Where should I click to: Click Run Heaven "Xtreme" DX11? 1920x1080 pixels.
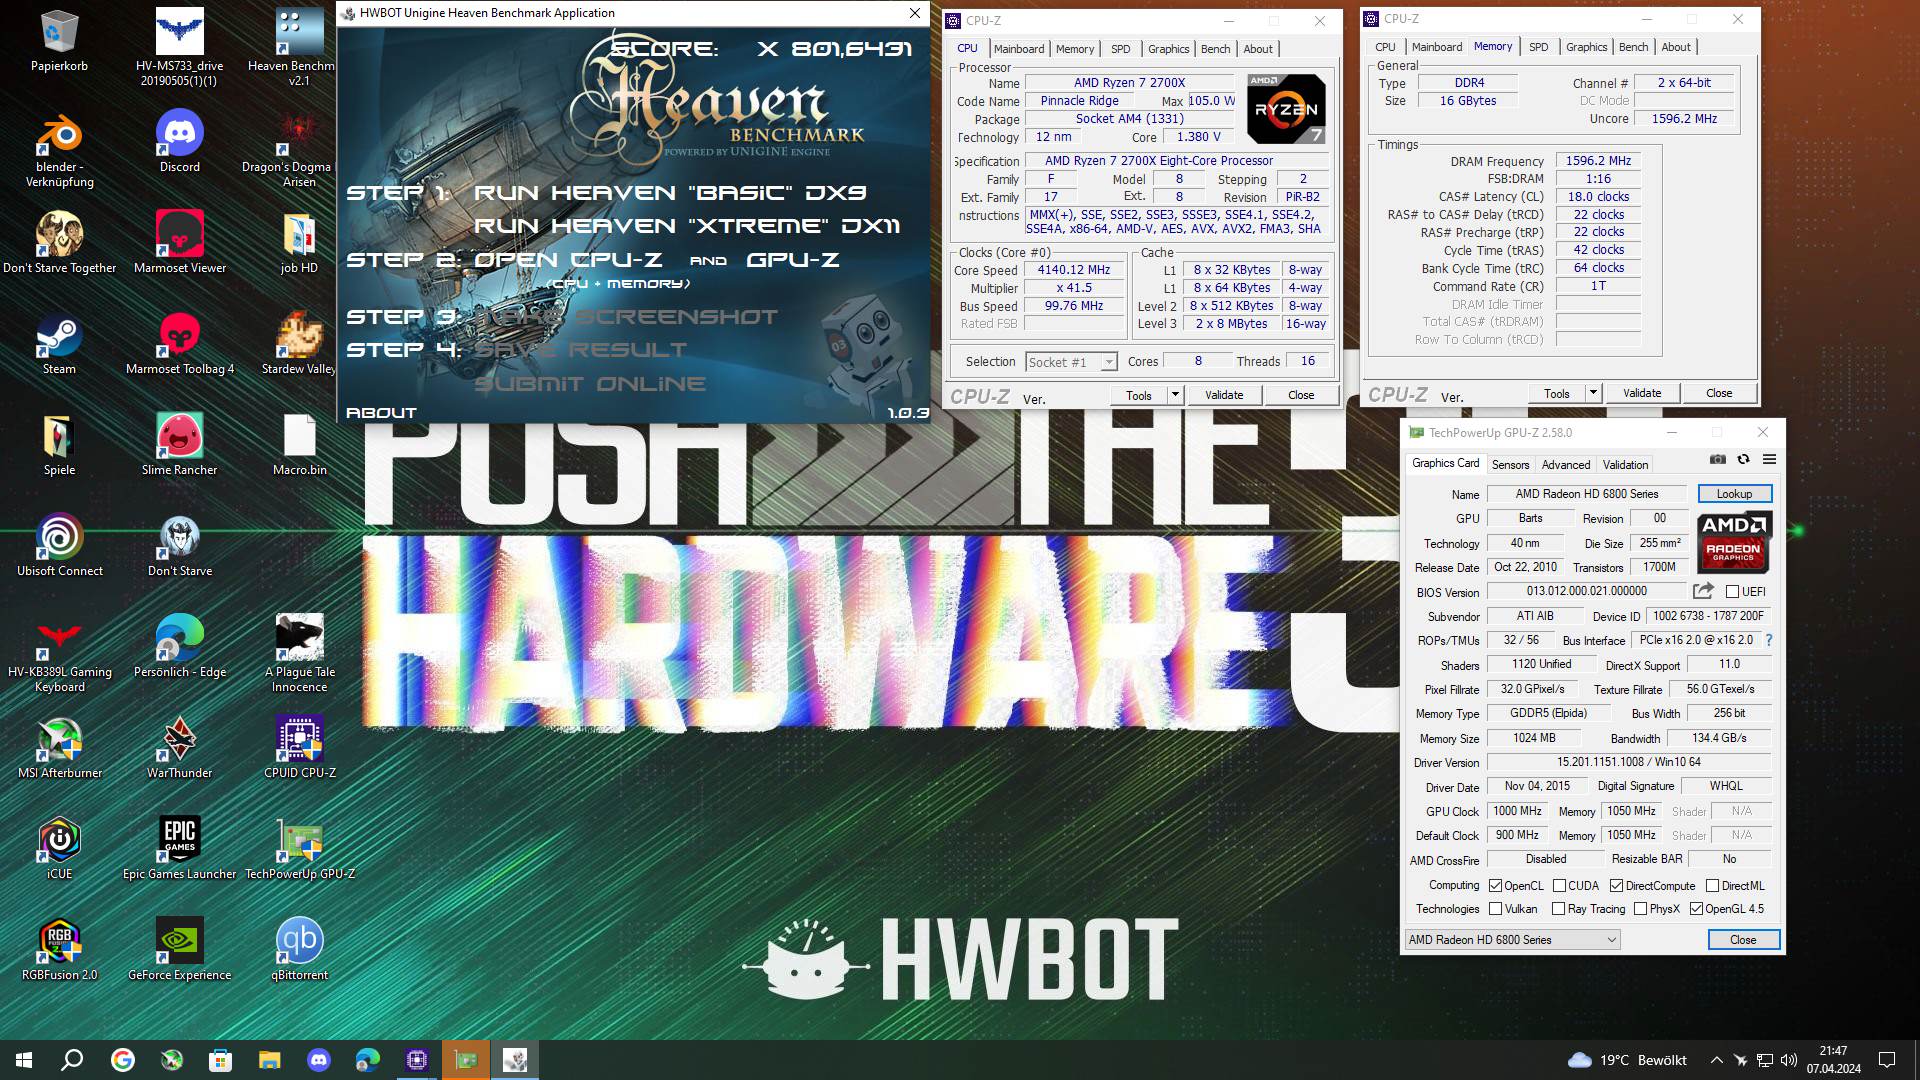687,226
